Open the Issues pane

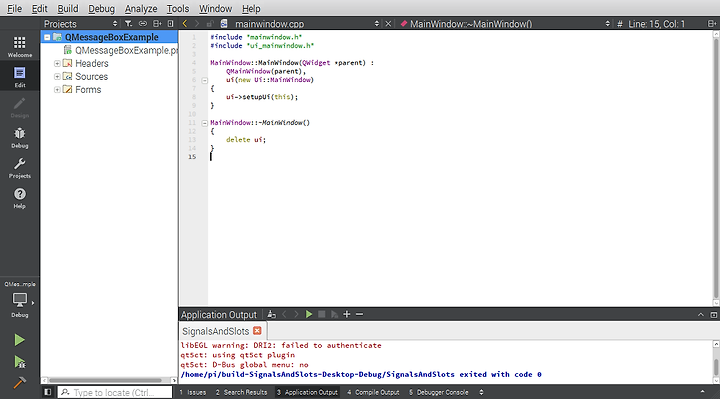[x=192, y=392]
